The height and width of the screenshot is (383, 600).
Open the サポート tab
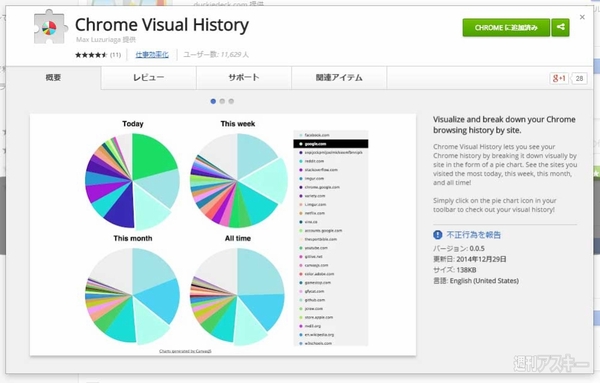[244, 78]
